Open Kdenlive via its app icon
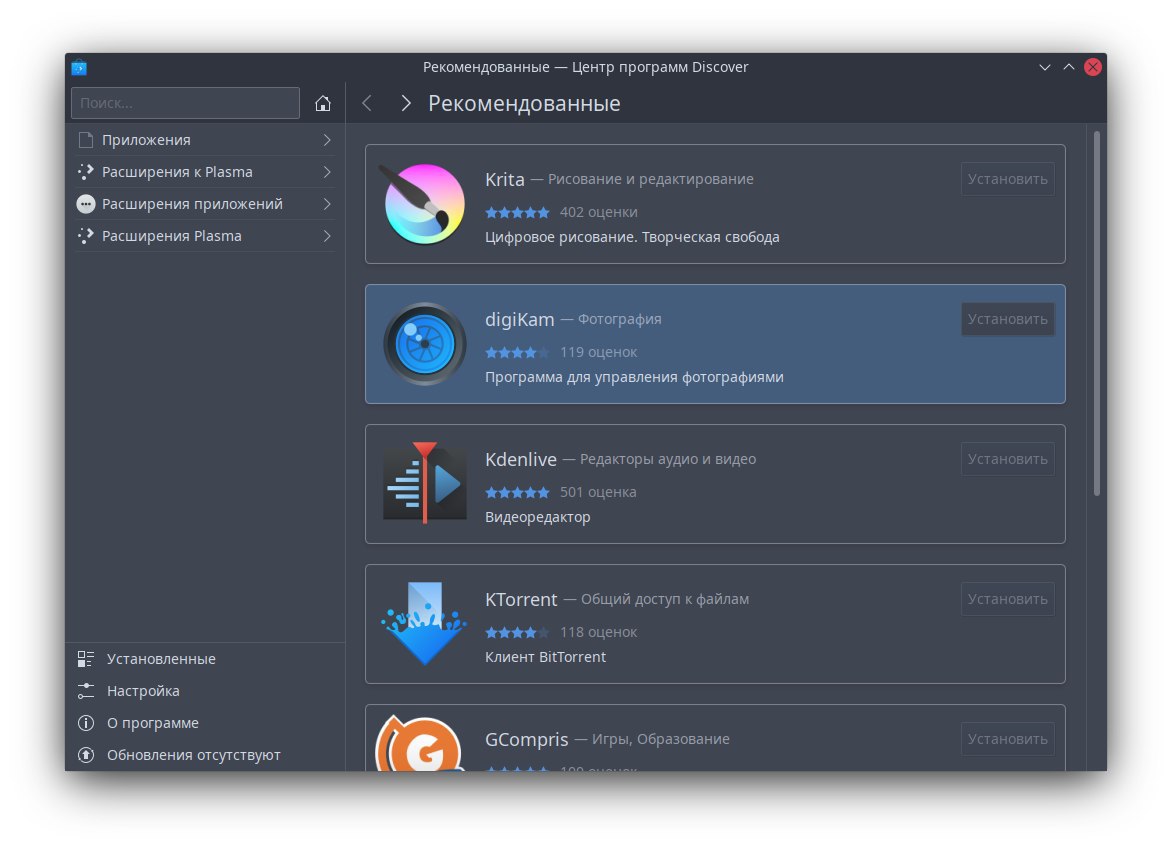Viewport: 1172px width, 848px height. [x=425, y=483]
